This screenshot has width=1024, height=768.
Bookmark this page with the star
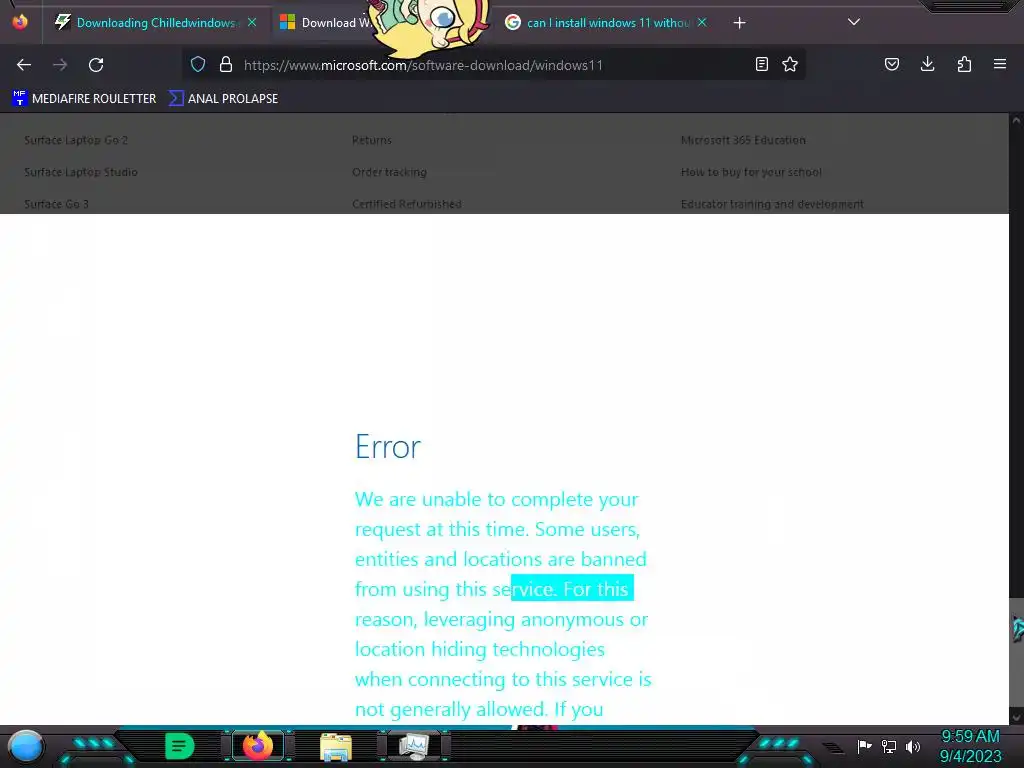790,64
